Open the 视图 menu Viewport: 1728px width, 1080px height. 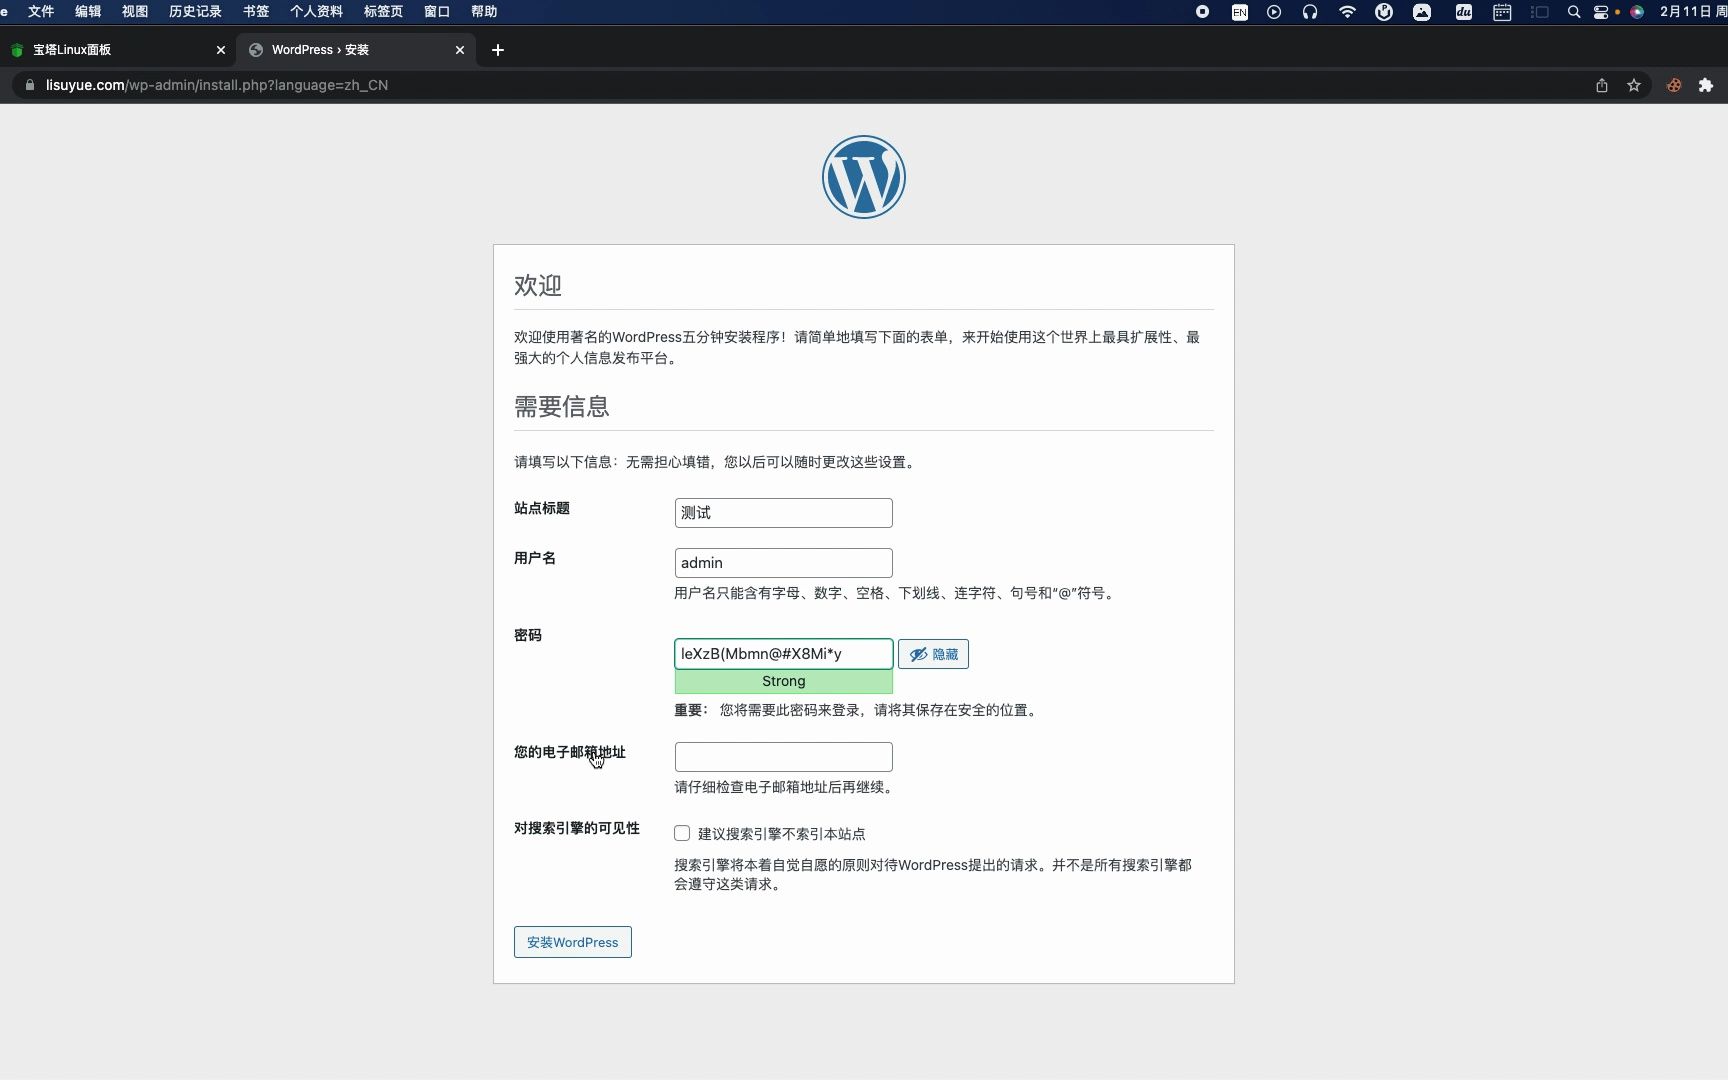pyautogui.click(x=135, y=12)
